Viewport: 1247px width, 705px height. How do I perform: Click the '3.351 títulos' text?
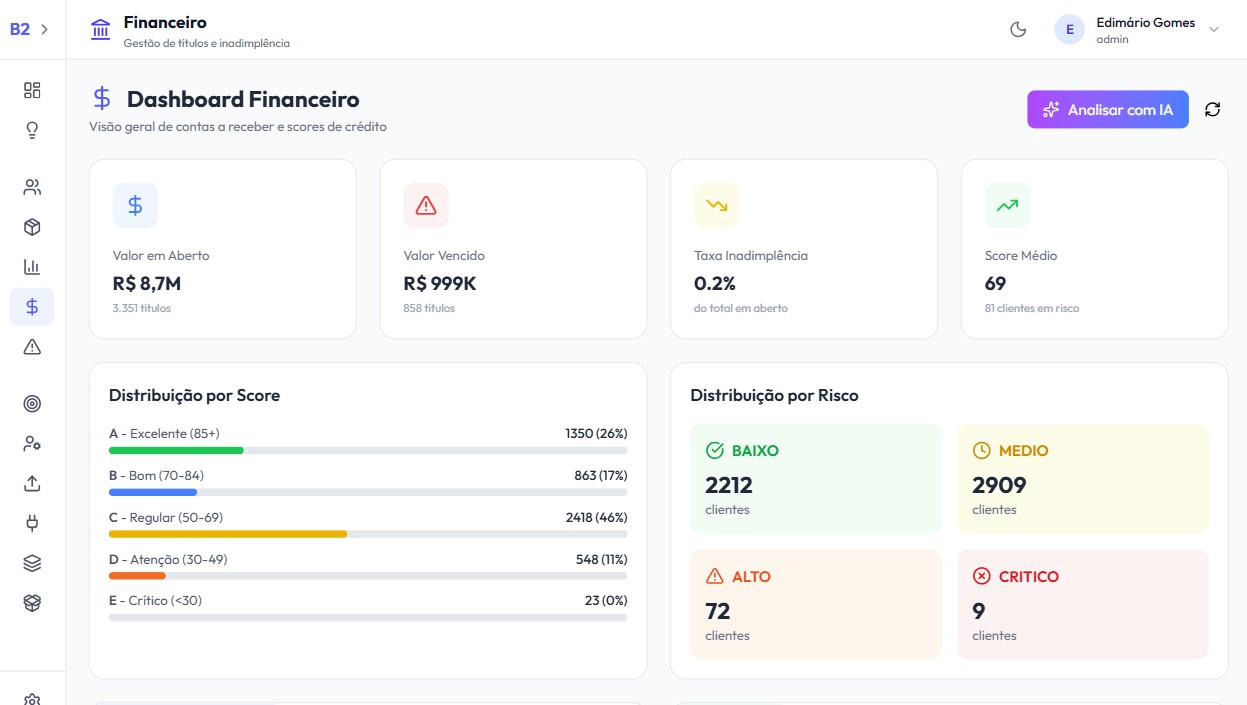142,308
